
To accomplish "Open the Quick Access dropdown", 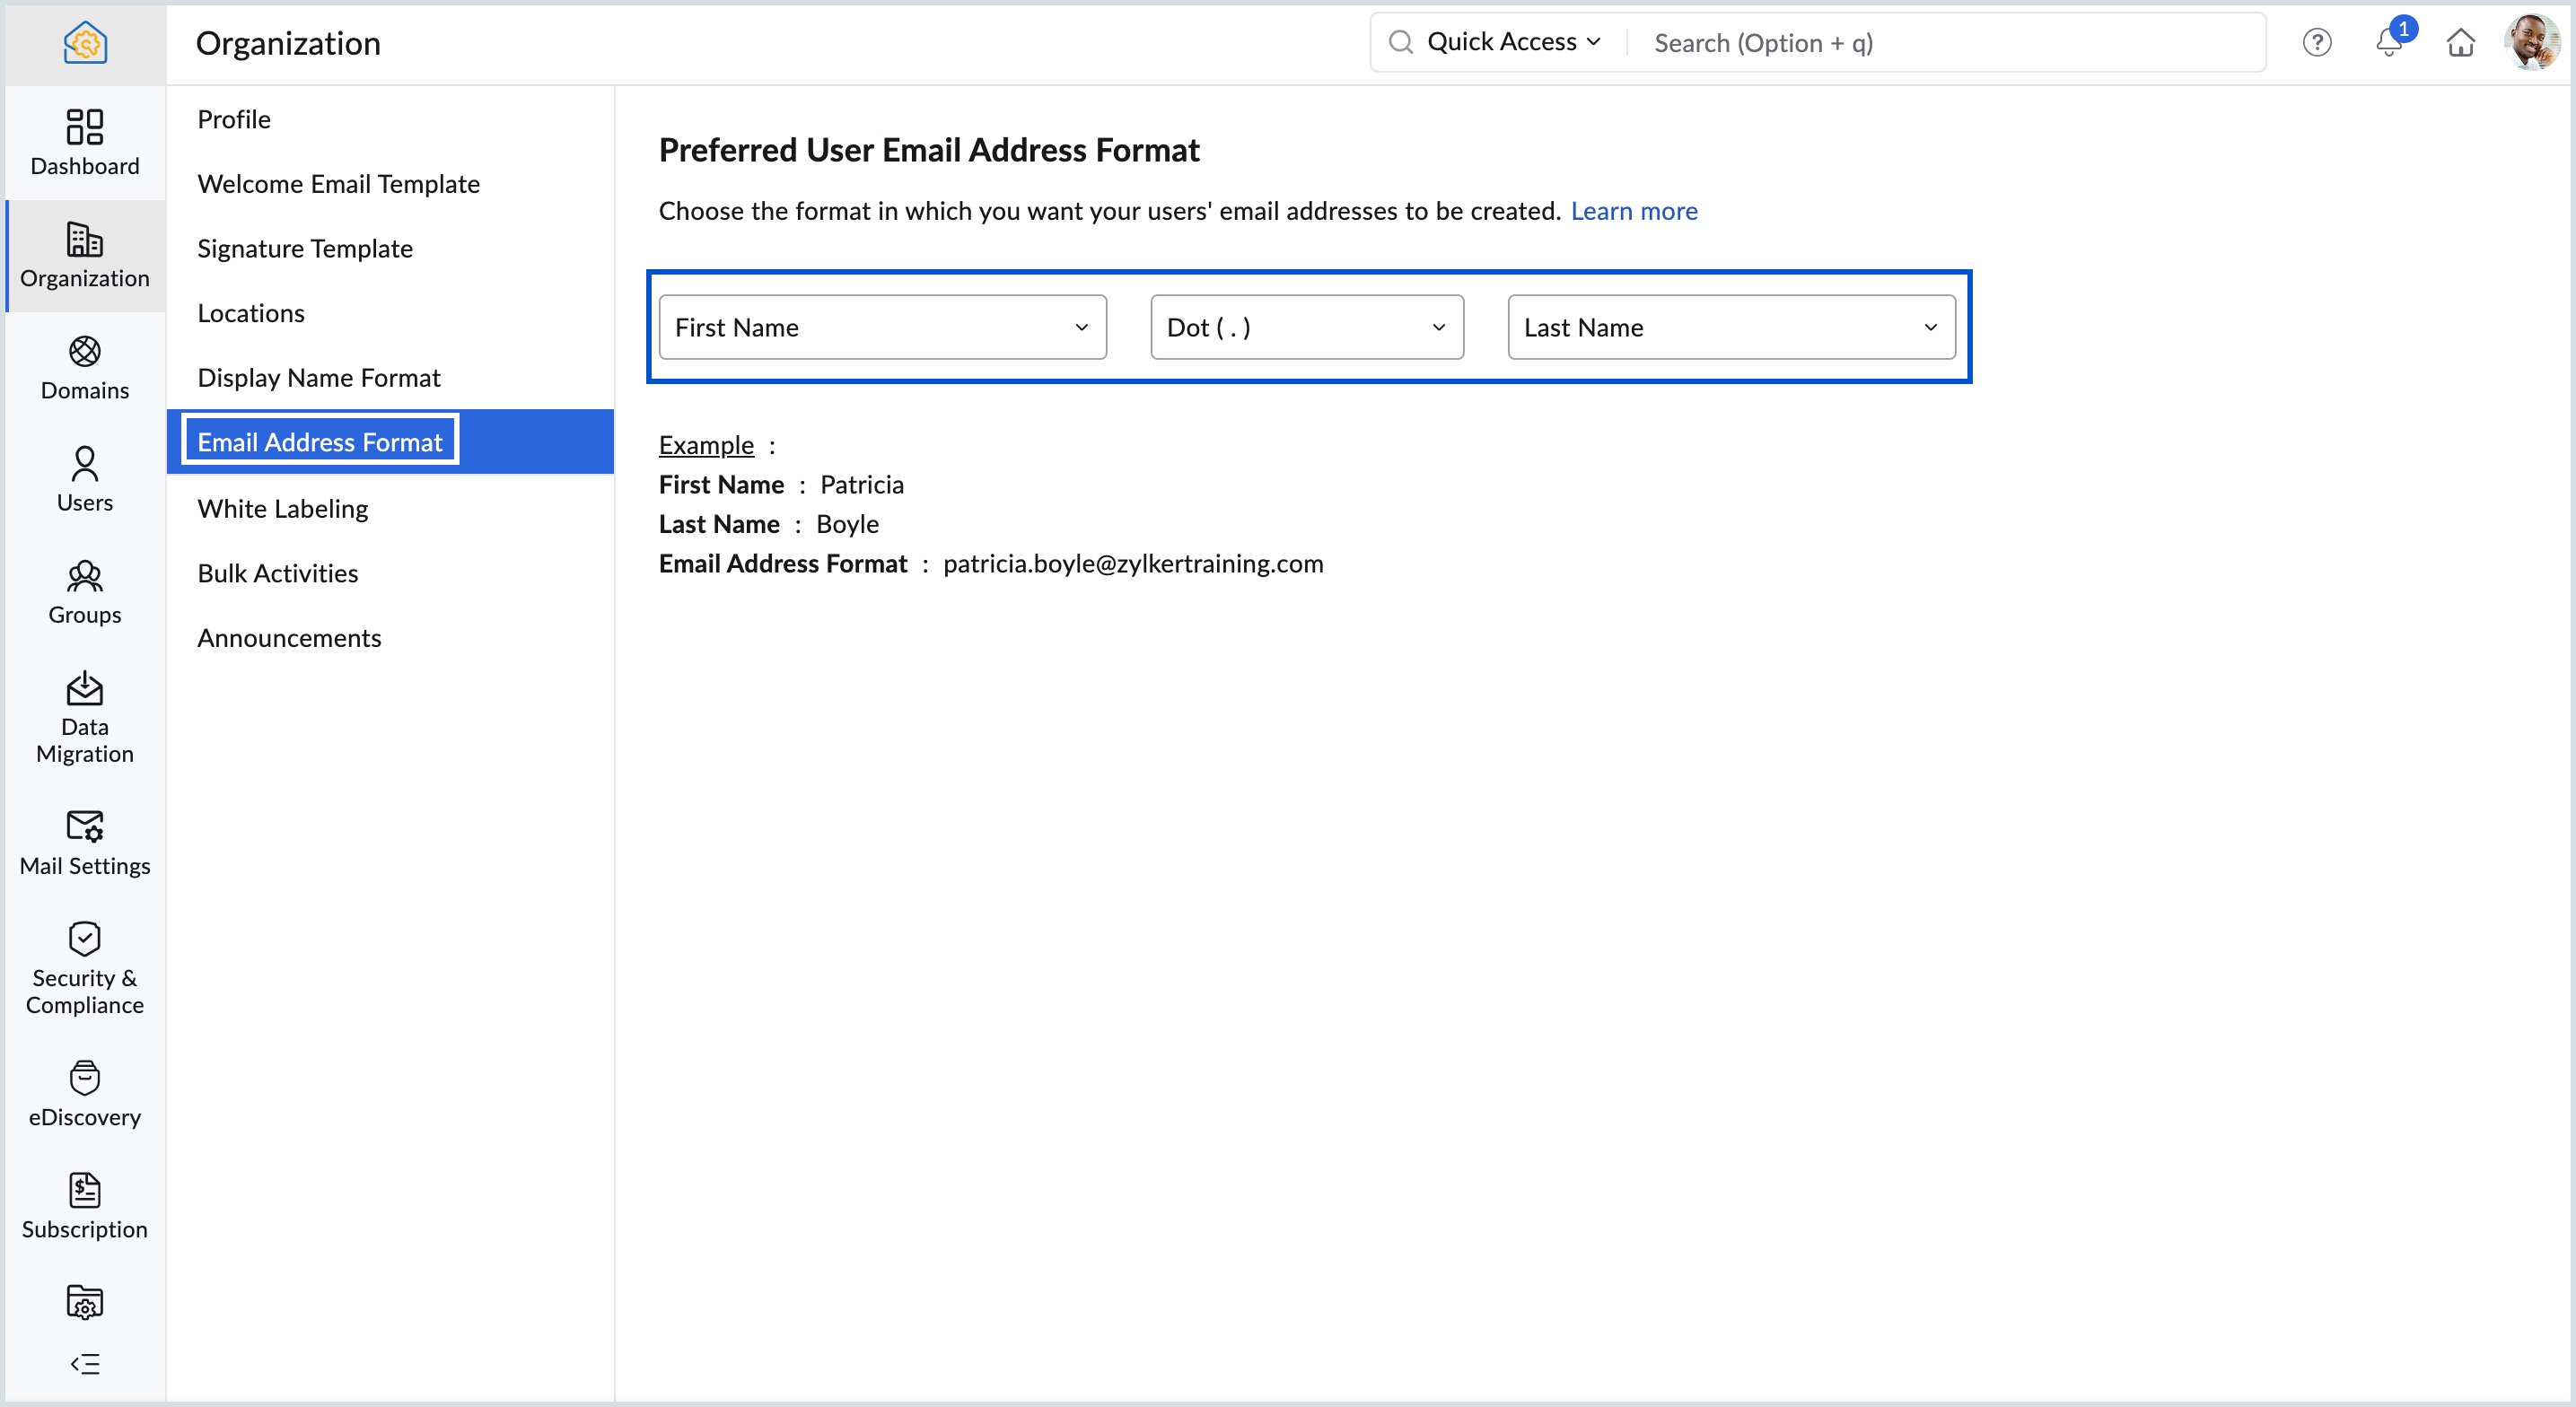I will point(1513,42).
